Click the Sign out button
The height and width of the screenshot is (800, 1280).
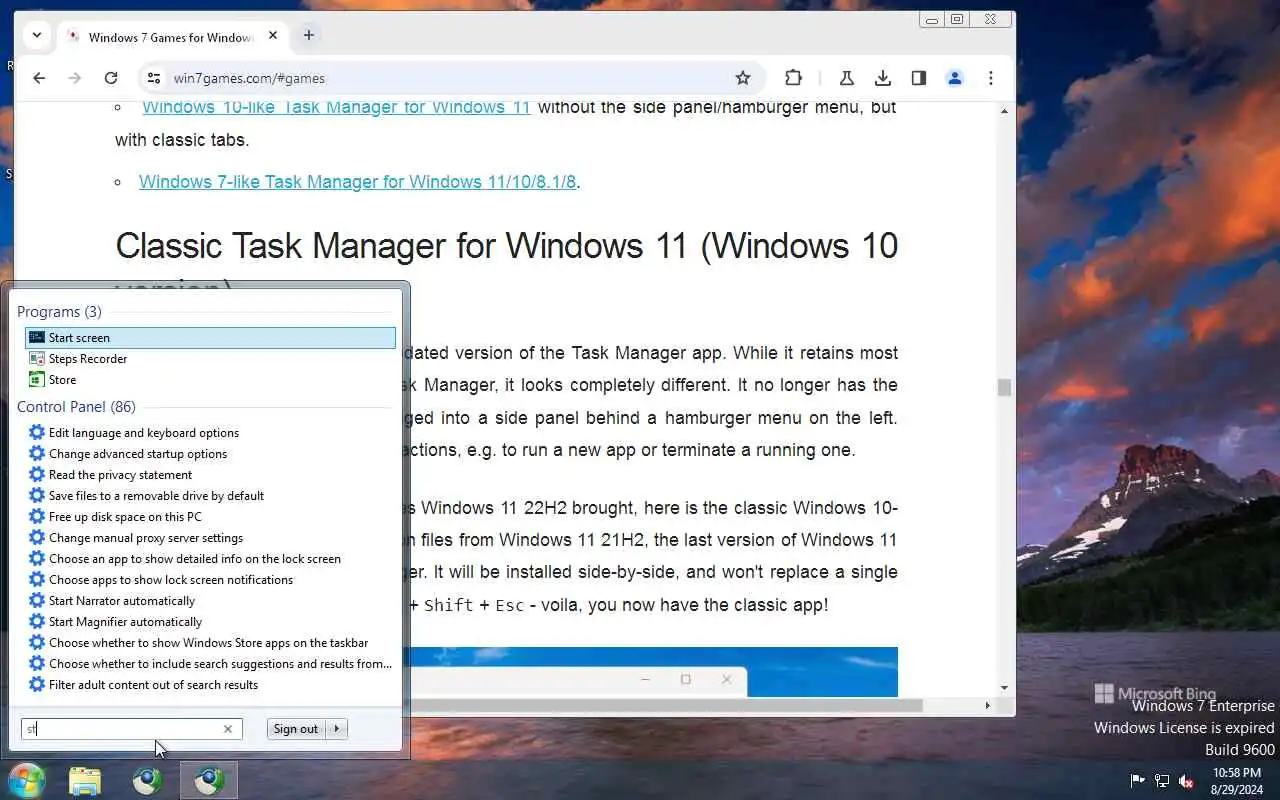point(296,729)
